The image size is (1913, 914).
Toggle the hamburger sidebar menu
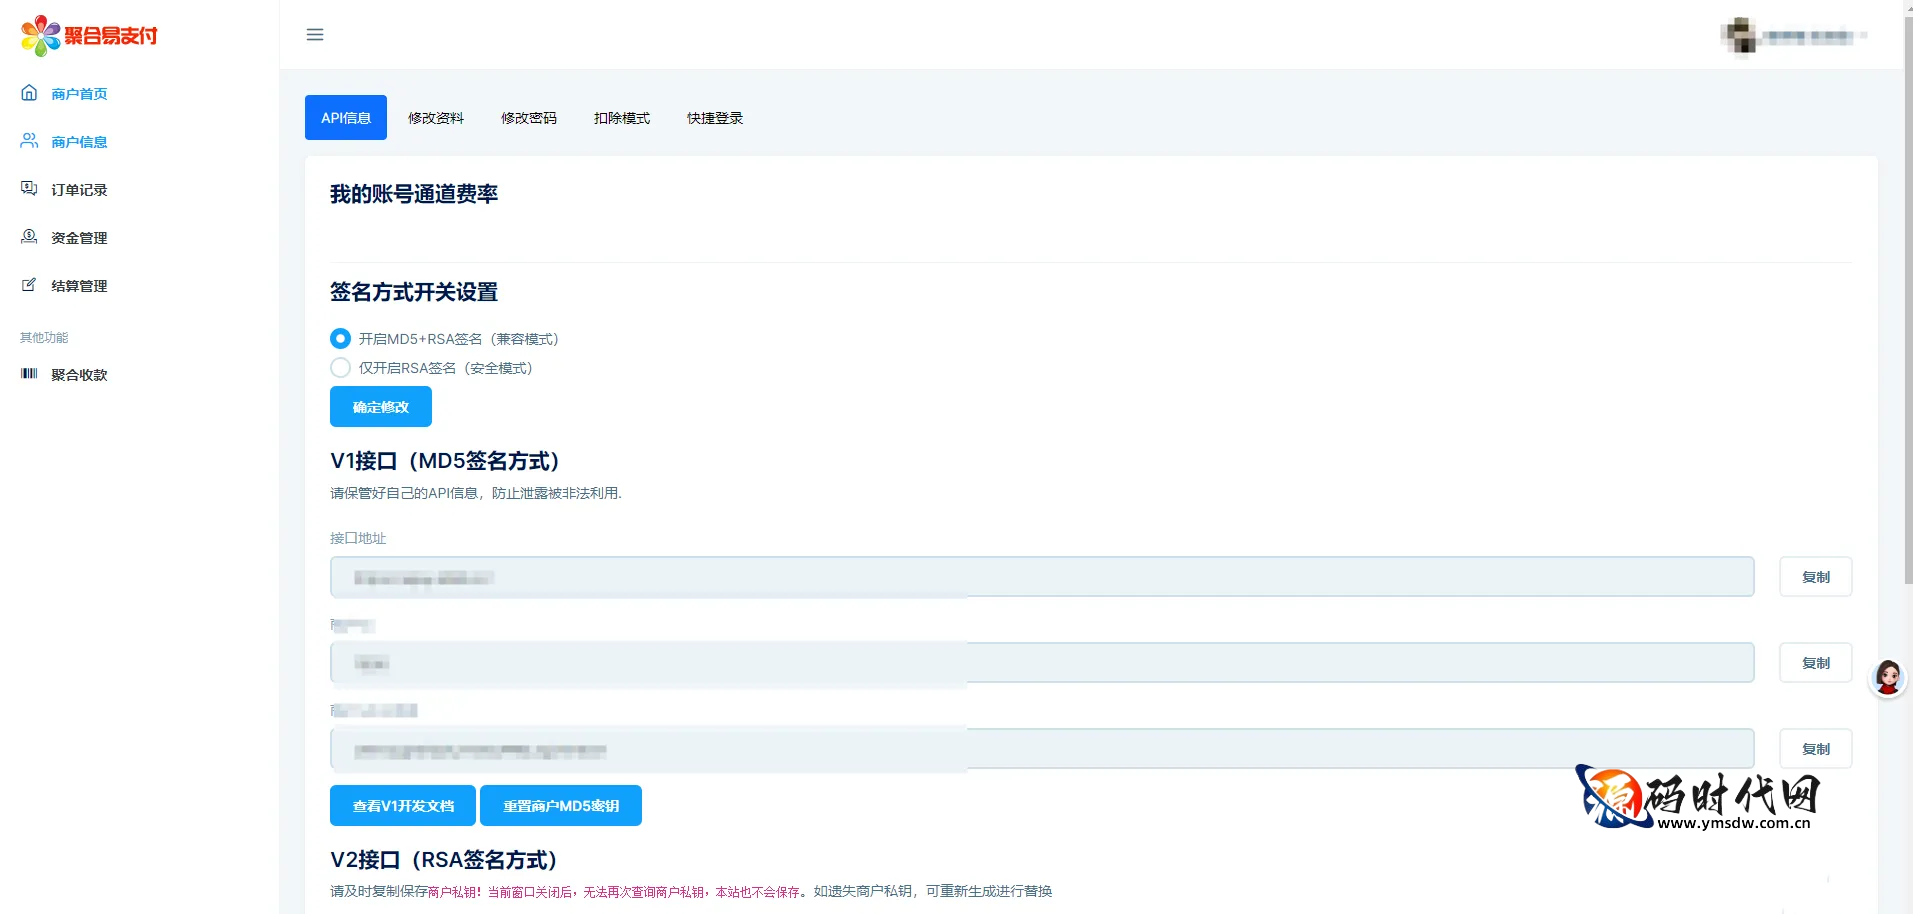coord(315,35)
